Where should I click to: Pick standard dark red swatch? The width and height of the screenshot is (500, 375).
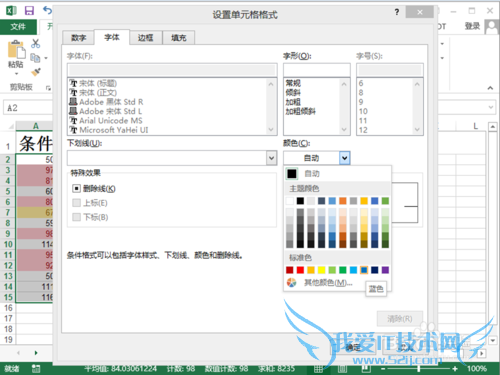(x=290, y=270)
